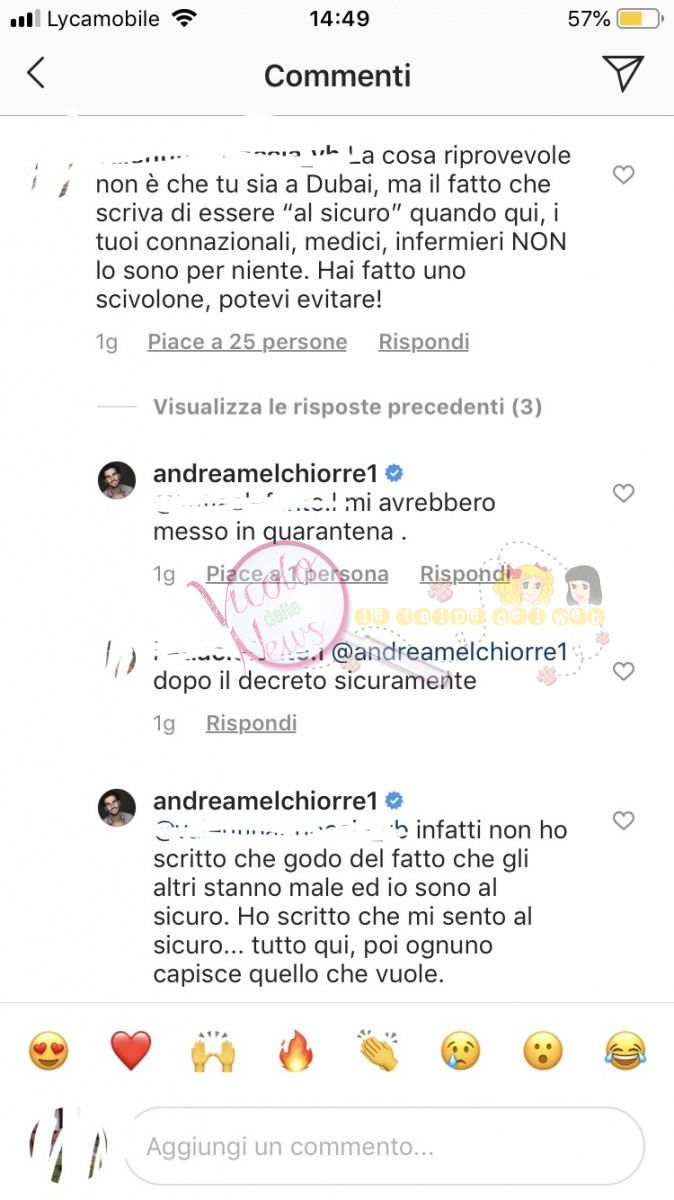Like the 'dopo il decreto sicuramente' reply

[x=623, y=671]
